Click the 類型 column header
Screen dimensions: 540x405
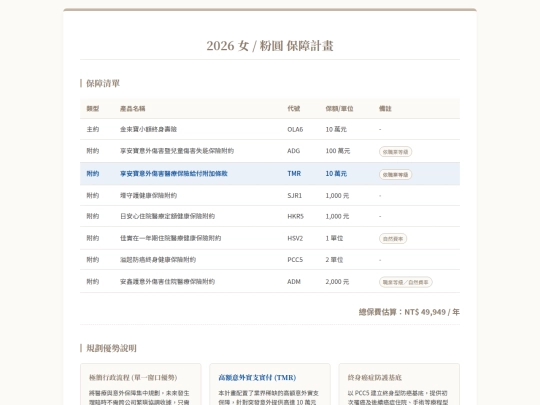click(x=93, y=108)
